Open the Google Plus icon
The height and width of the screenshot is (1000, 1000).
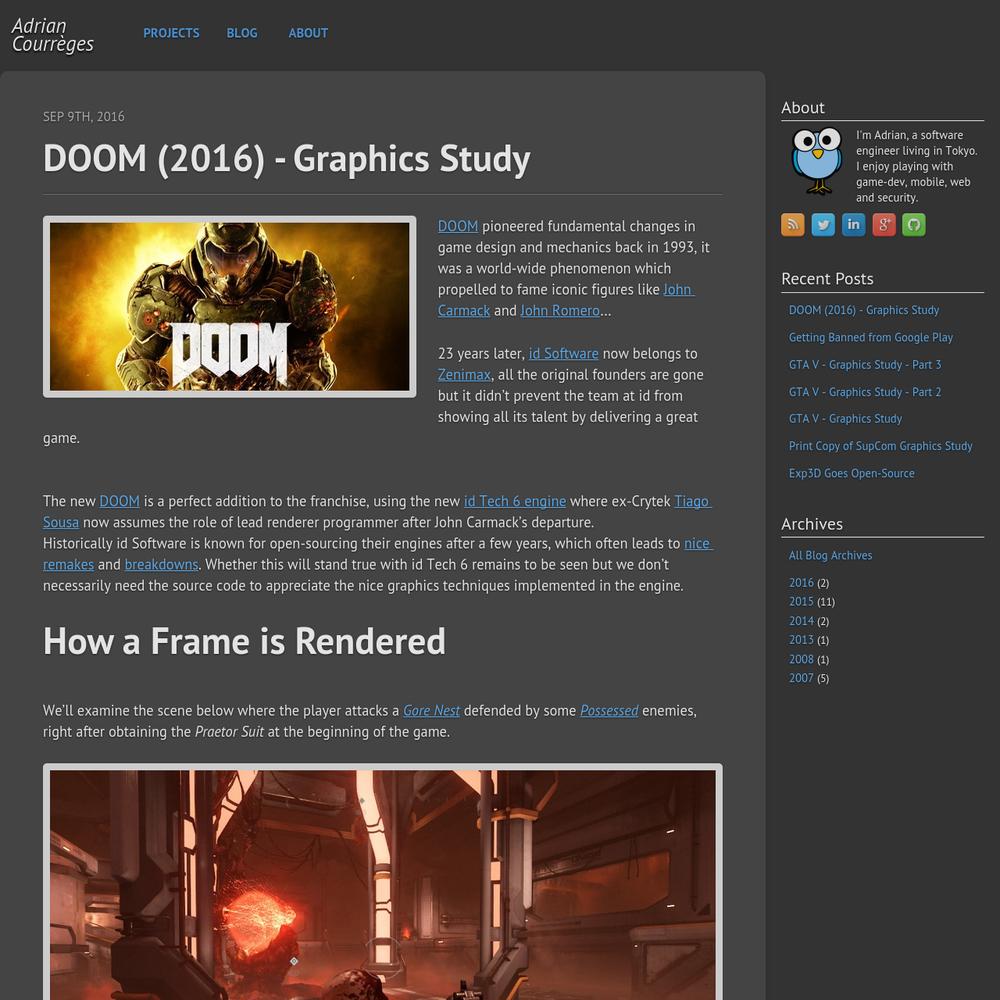point(883,224)
